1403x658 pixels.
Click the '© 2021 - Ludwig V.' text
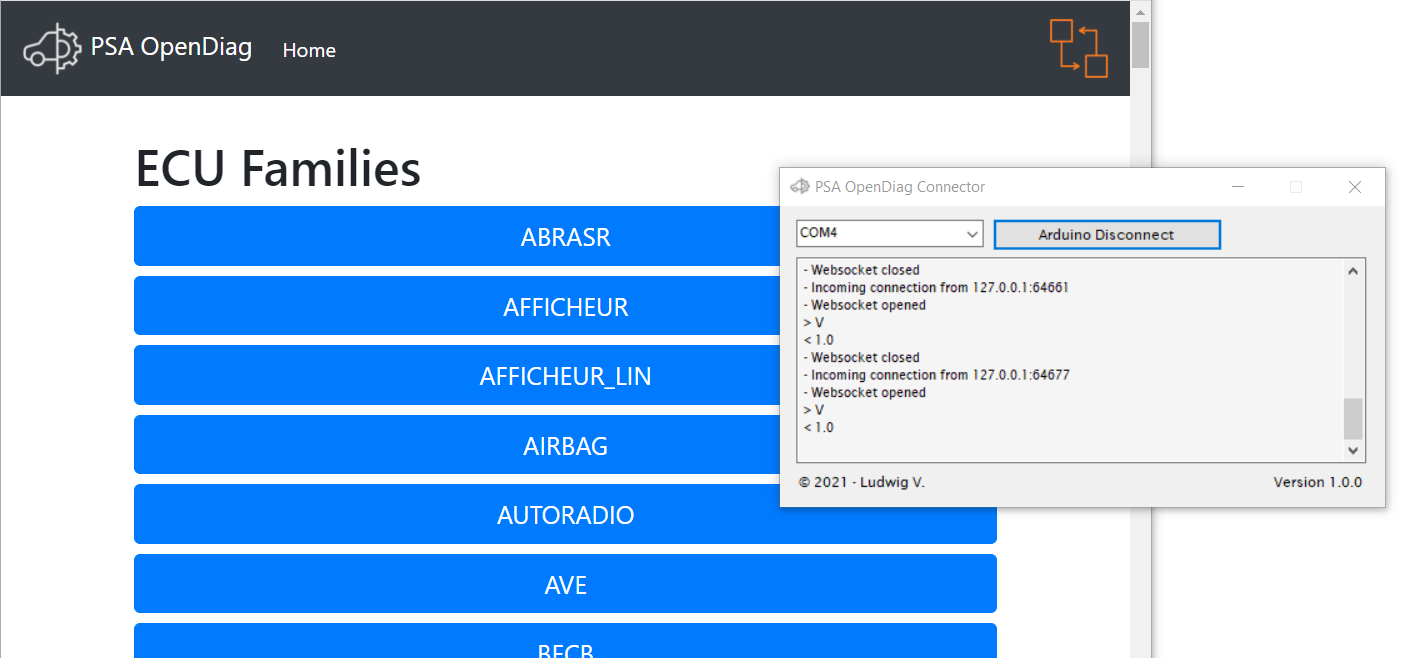pyautogui.click(x=862, y=482)
